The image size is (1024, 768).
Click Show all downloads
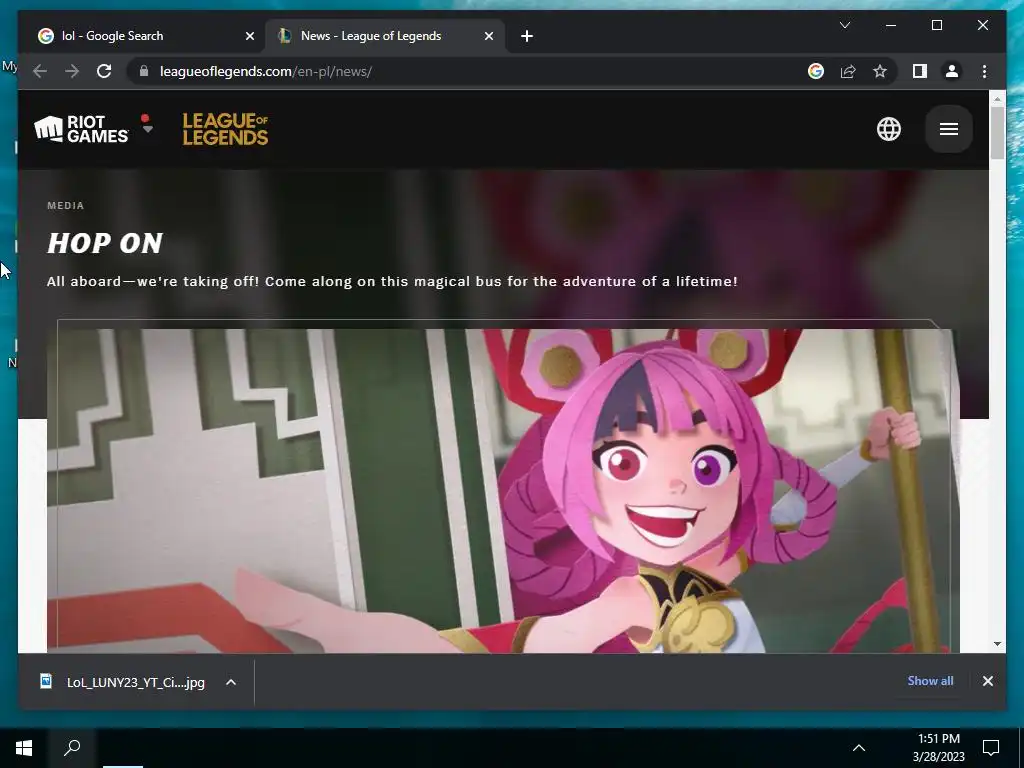(930, 680)
